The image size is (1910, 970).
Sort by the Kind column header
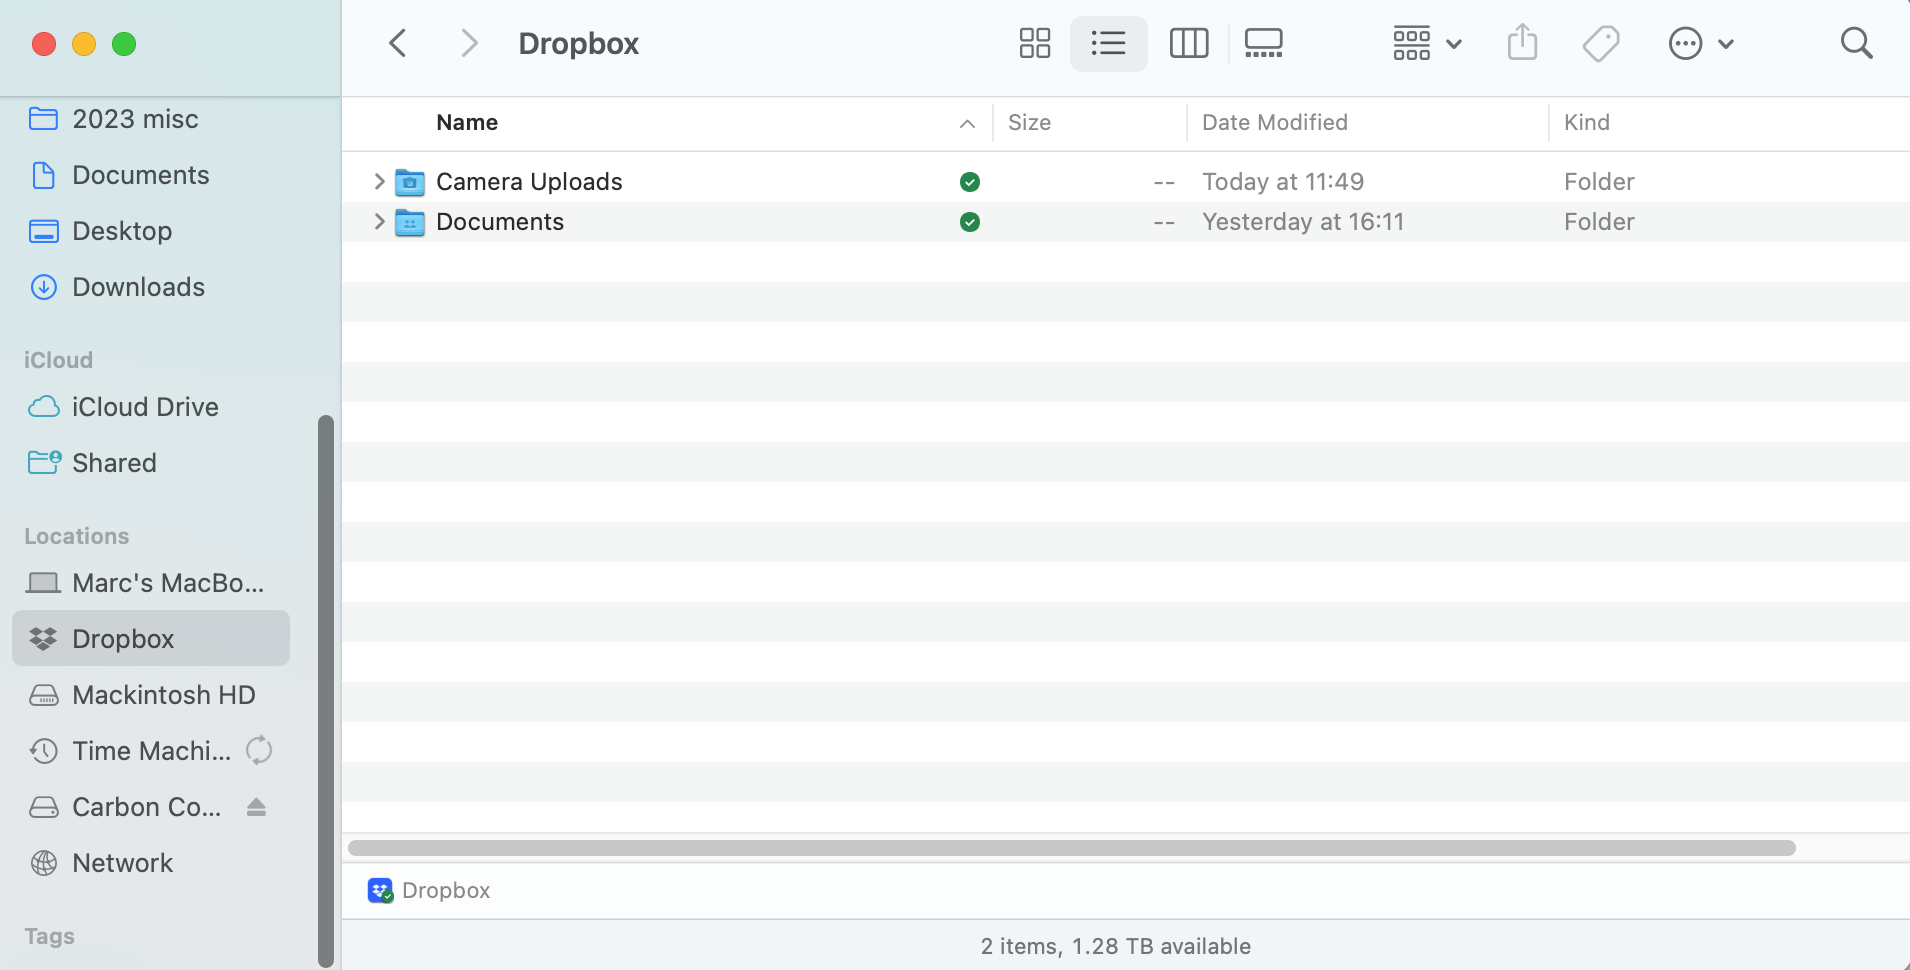[1586, 122]
